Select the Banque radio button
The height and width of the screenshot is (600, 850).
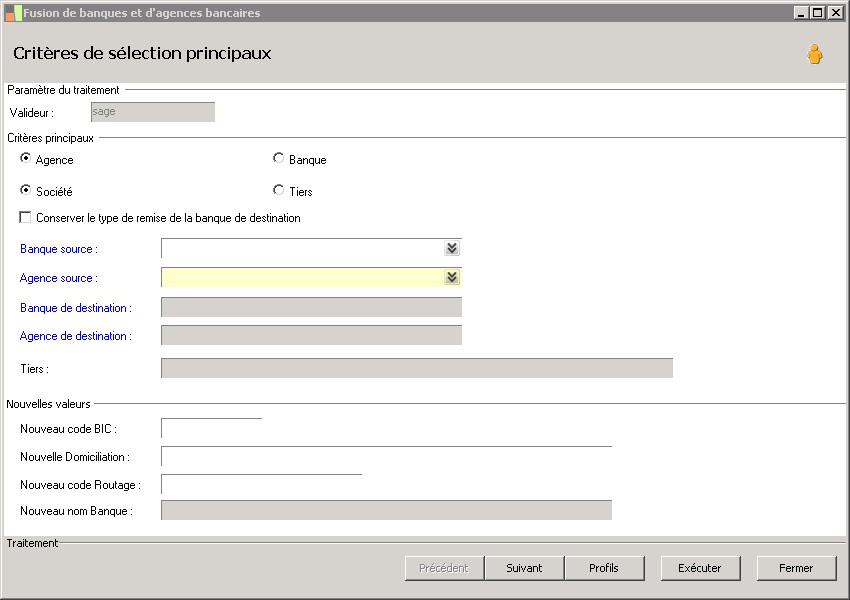[x=278, y=159]
